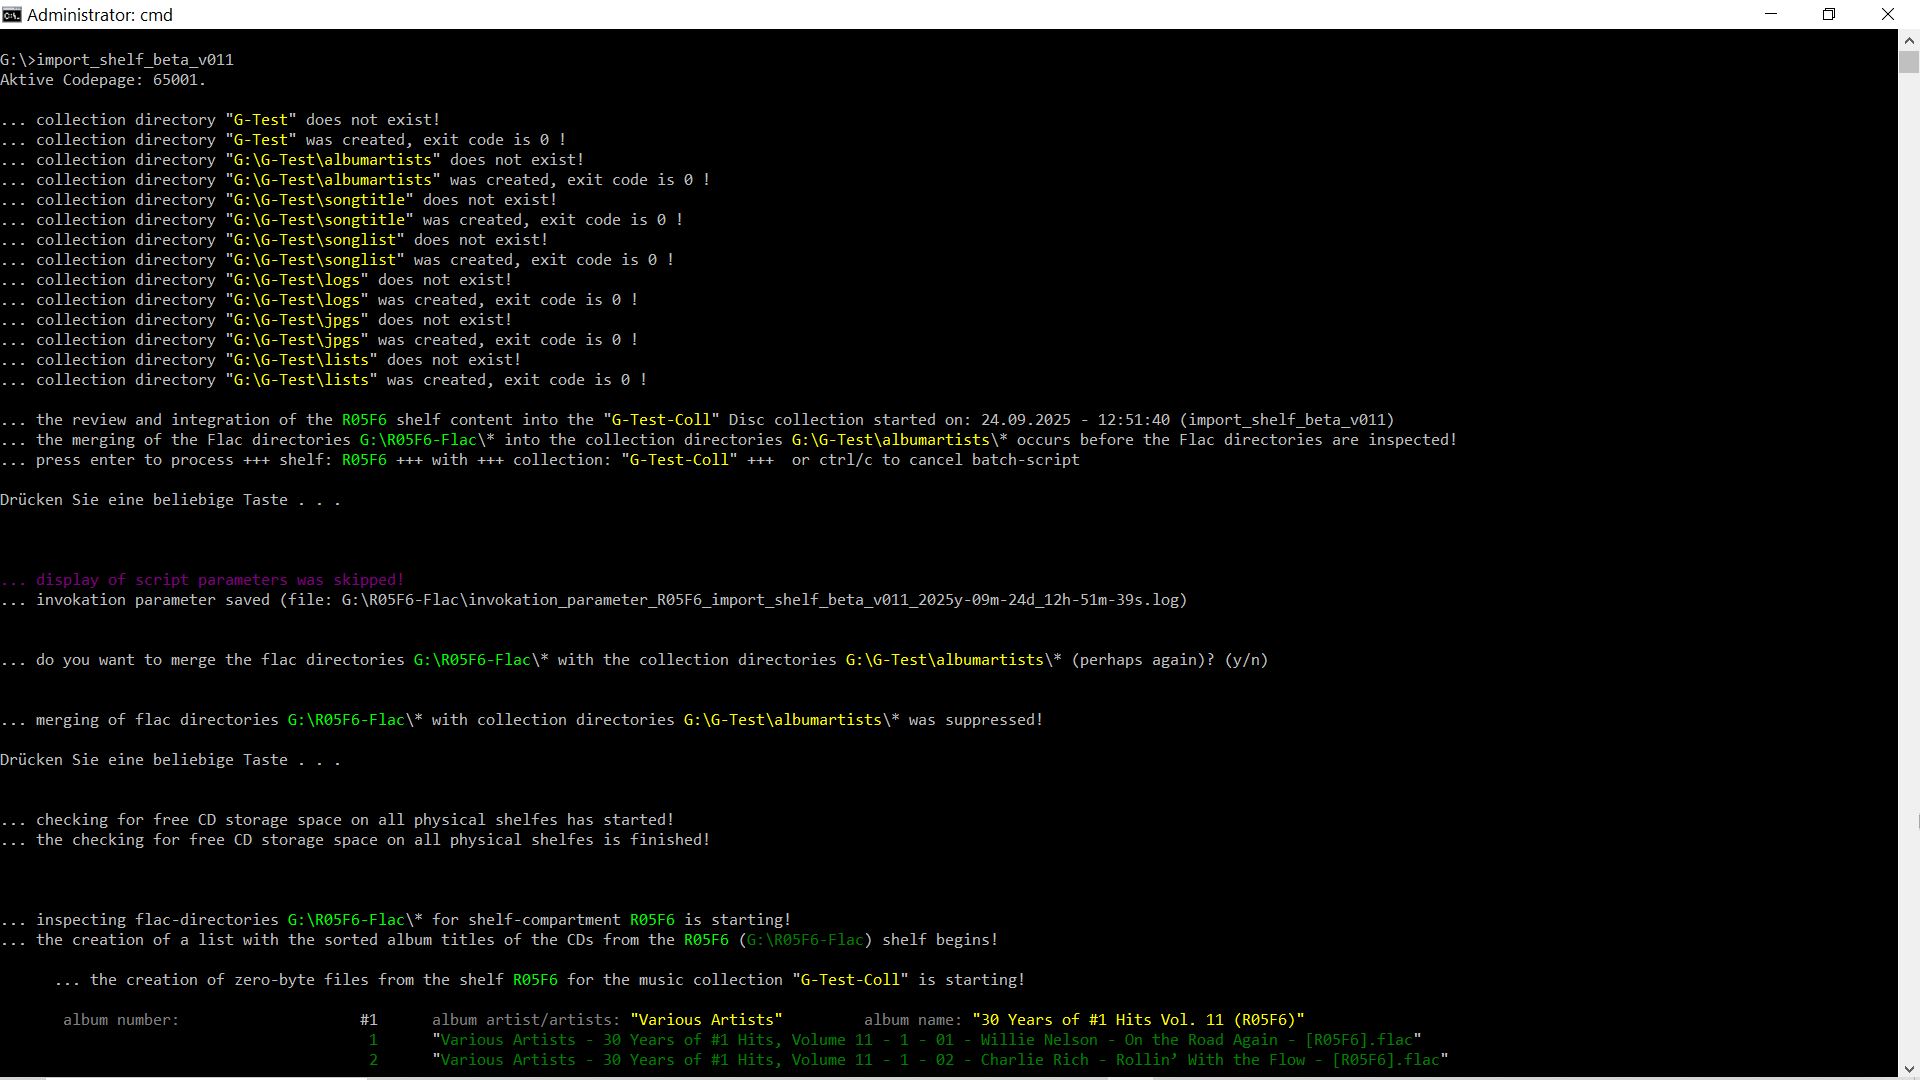This screenshot has width=1920, height=1080.
Task: Close the Administrator cmd window
Action: (x=1887, y=14)
